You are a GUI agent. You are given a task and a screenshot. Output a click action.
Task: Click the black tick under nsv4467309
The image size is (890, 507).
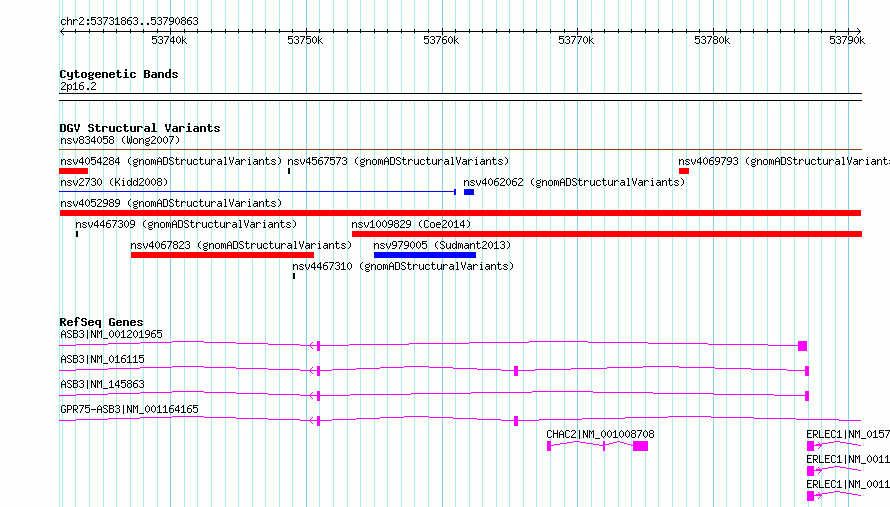77,234
